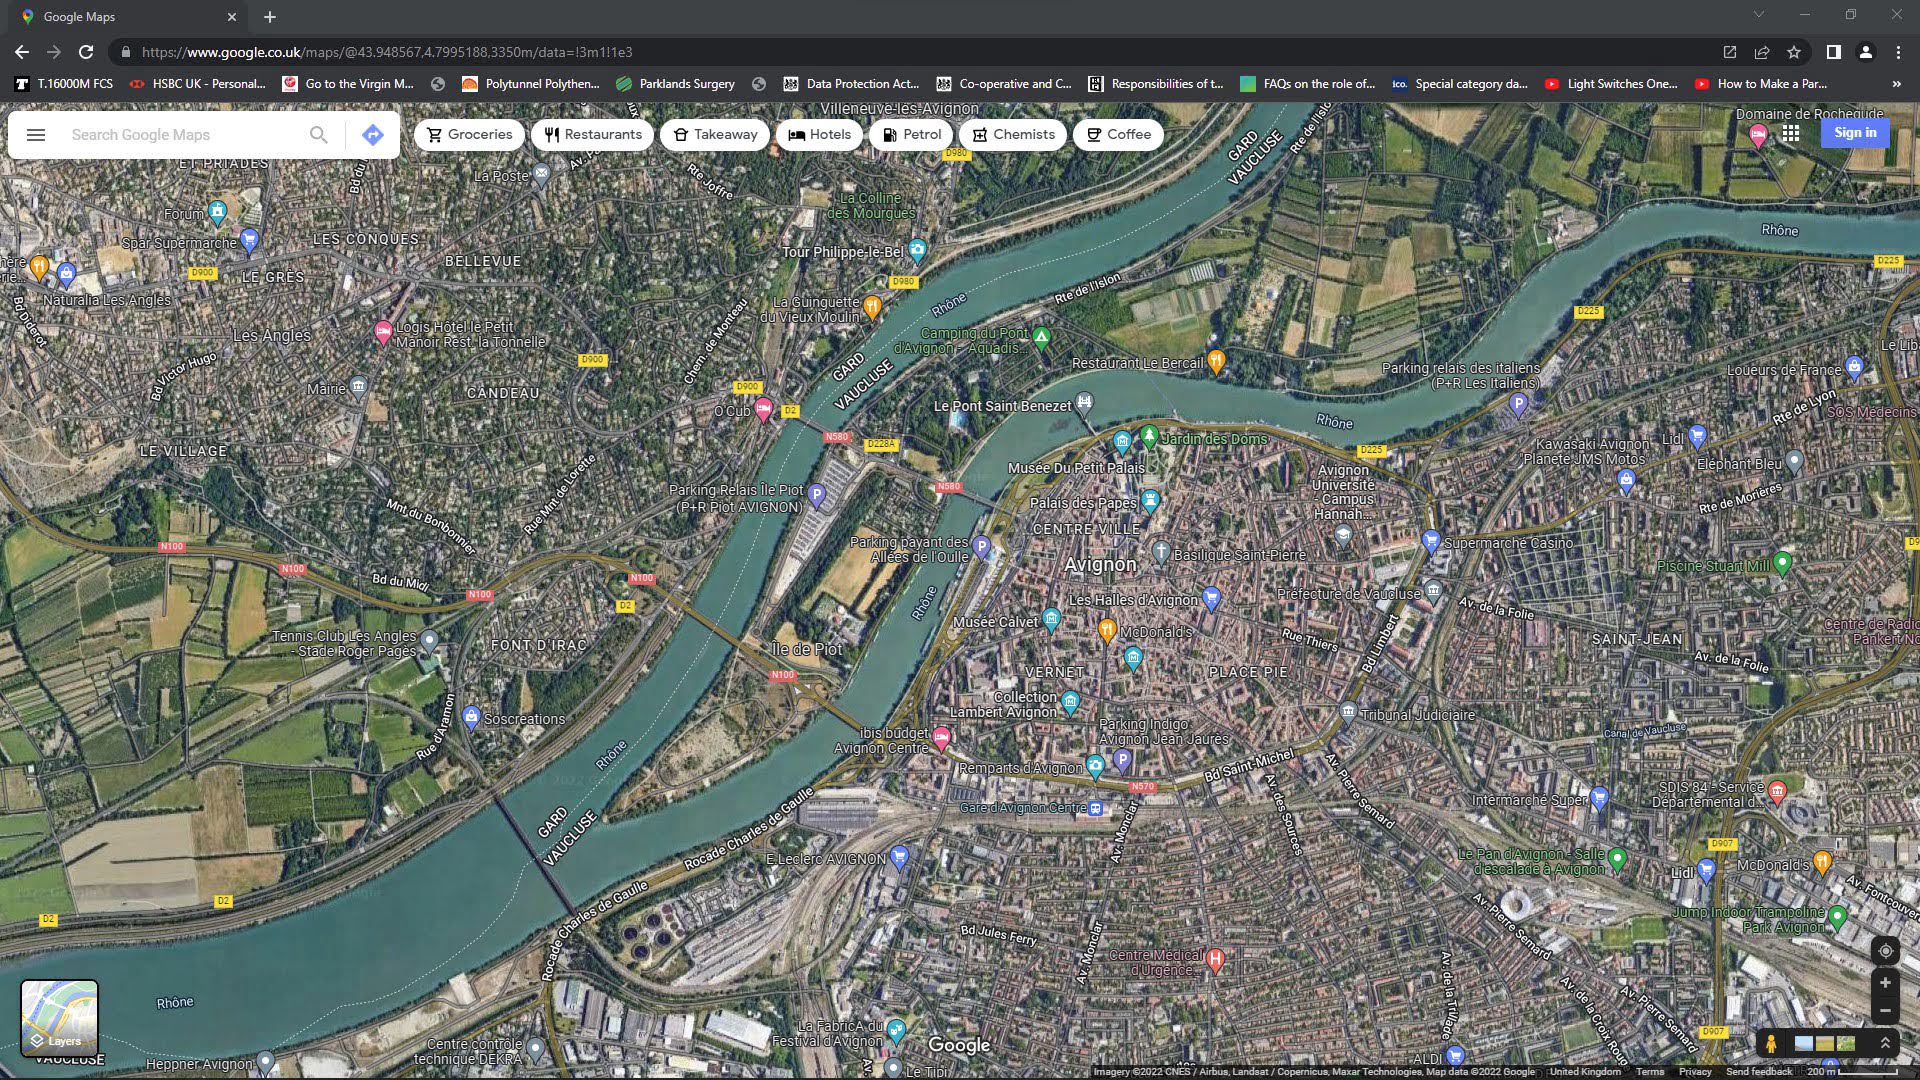Zoom in with the plus button
Viewport: 1920px width, 1080px height.
click(x=1885, y=983)
